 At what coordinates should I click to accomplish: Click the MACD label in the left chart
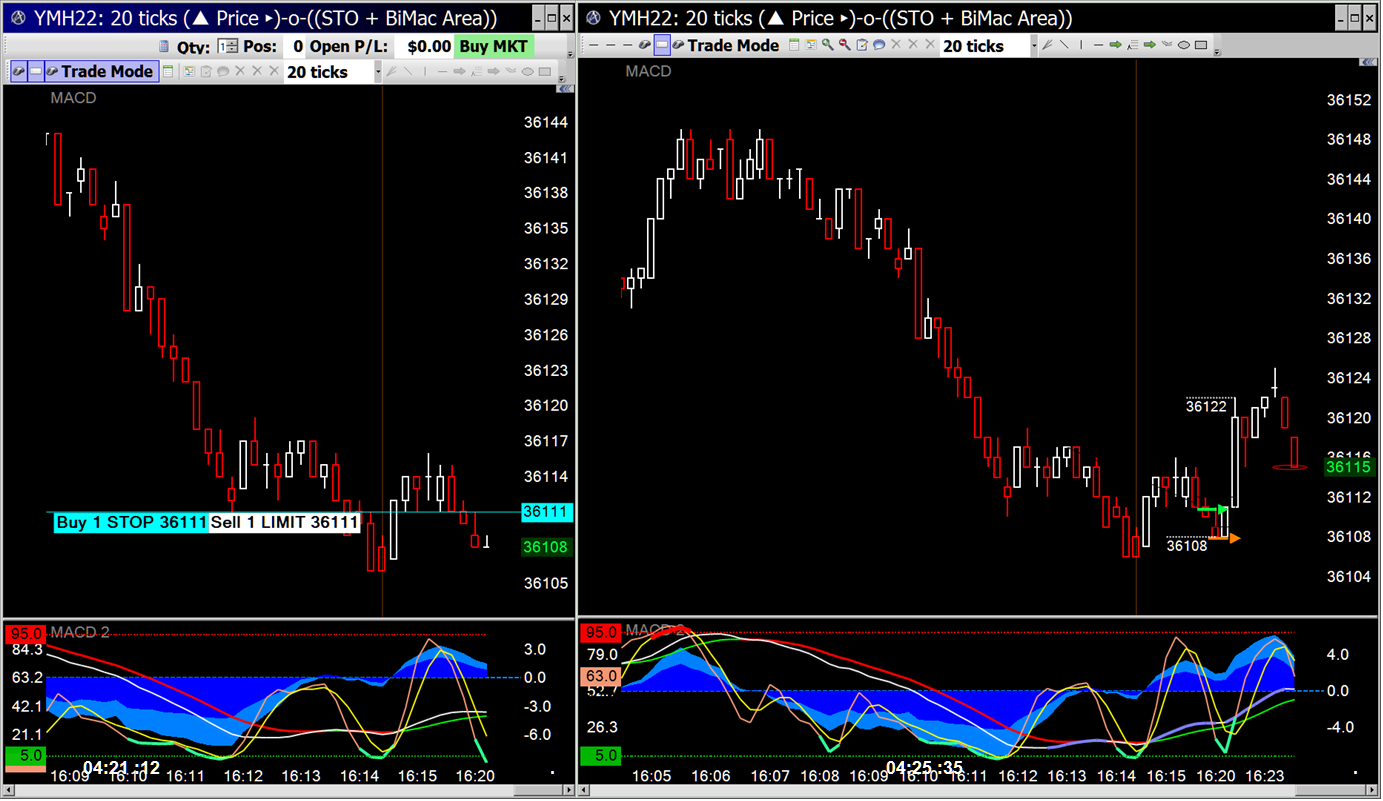73,98
